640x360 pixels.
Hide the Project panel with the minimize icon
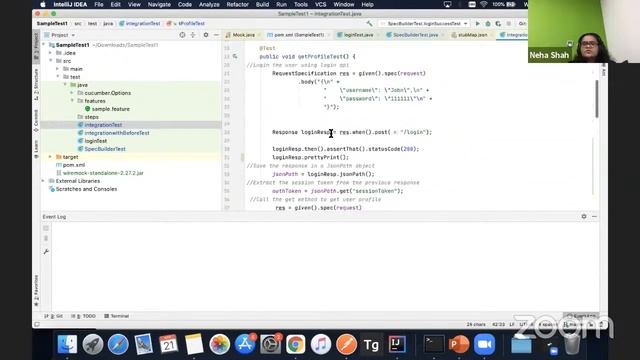(216, 35)
